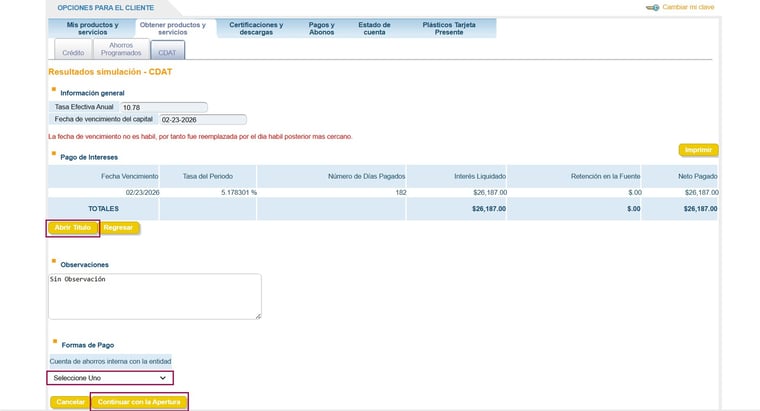Click the Abrir Título button

73,228
